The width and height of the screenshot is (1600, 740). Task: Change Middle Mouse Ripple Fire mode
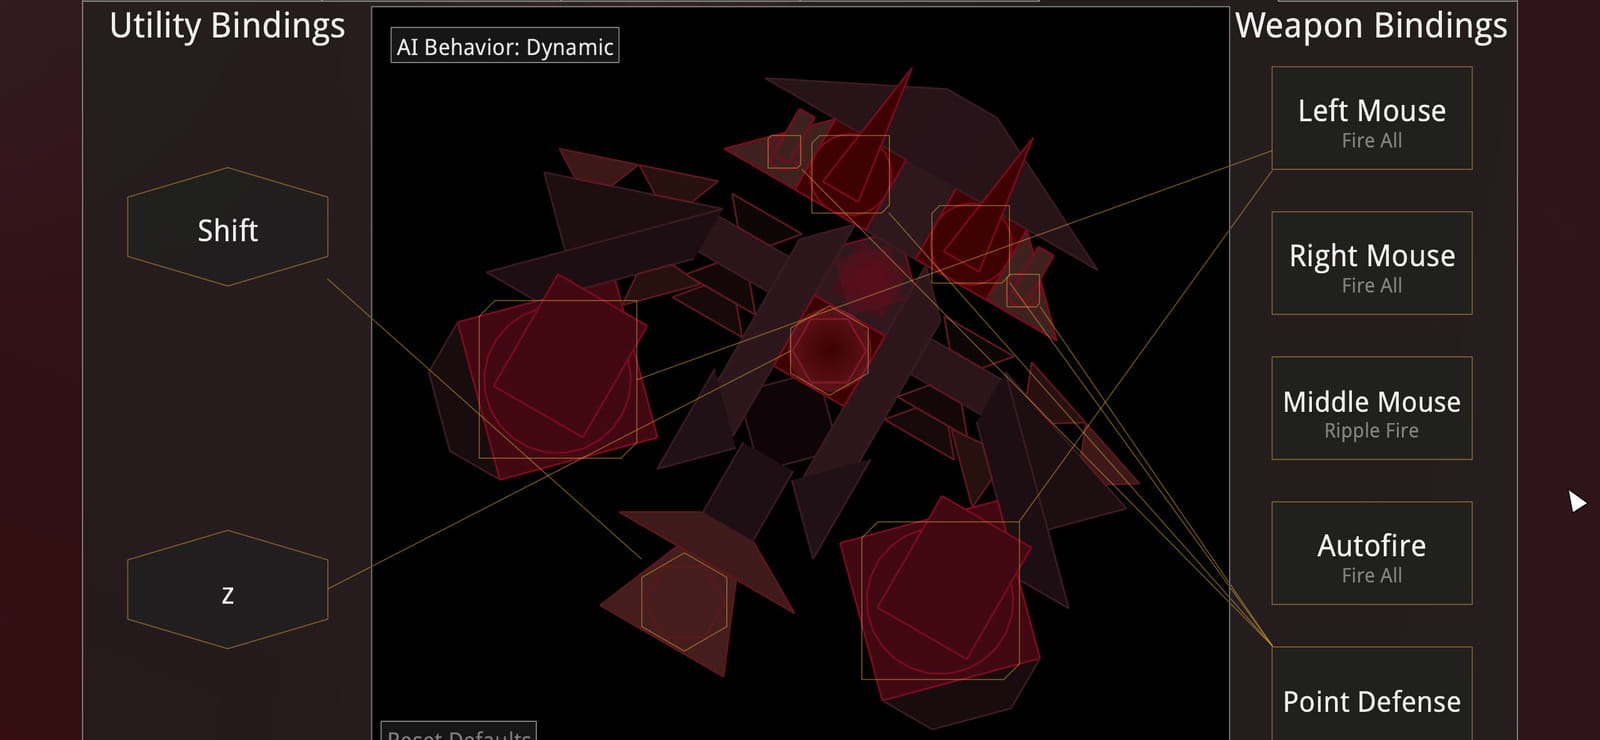(x=1371, y=408)
